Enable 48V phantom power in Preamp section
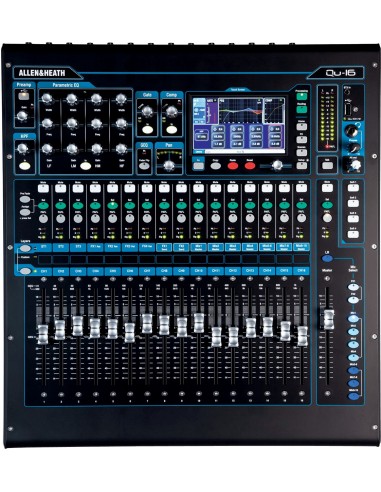The width and height of the screenshot is (381, 492). (x=23, y=96)
